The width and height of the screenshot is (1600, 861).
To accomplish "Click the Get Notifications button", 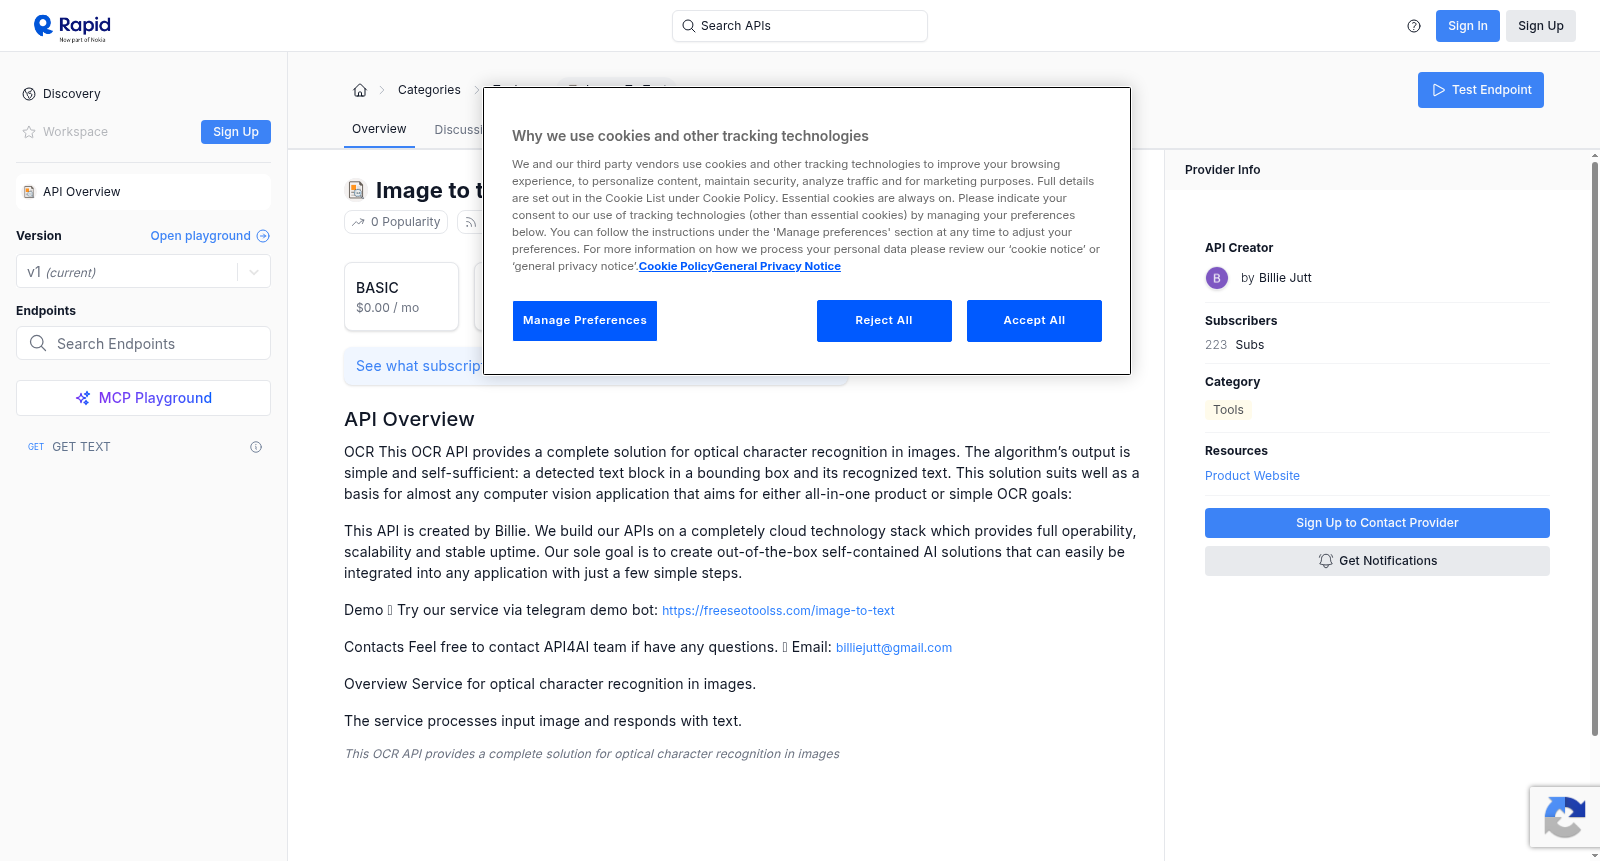I will tap(1377, 561).
